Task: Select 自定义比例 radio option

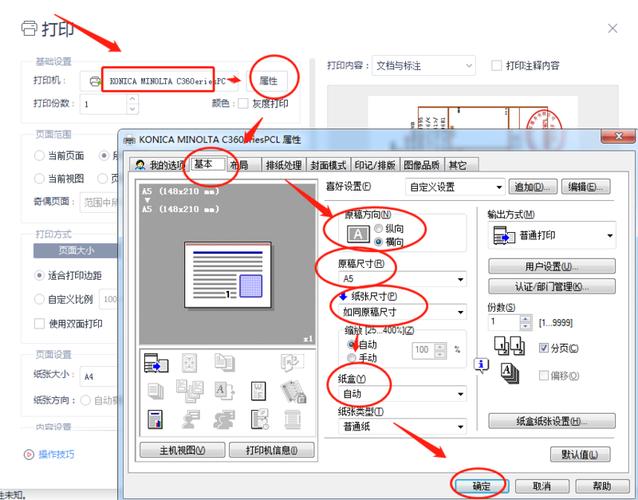Action: pos(39,299)
